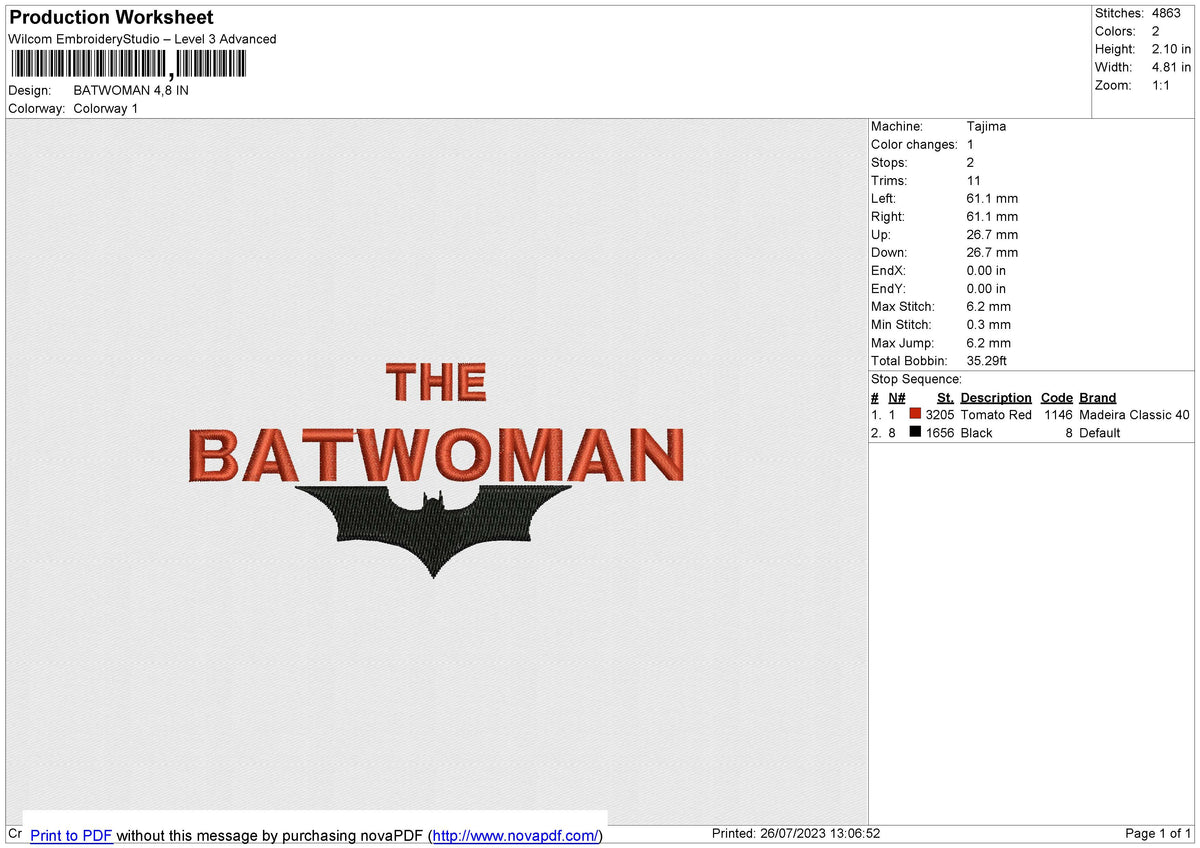The width and height of the screenshot is (1200, 848).
Task: Click the EndY value 0.00 in
Action: [986, 288]
